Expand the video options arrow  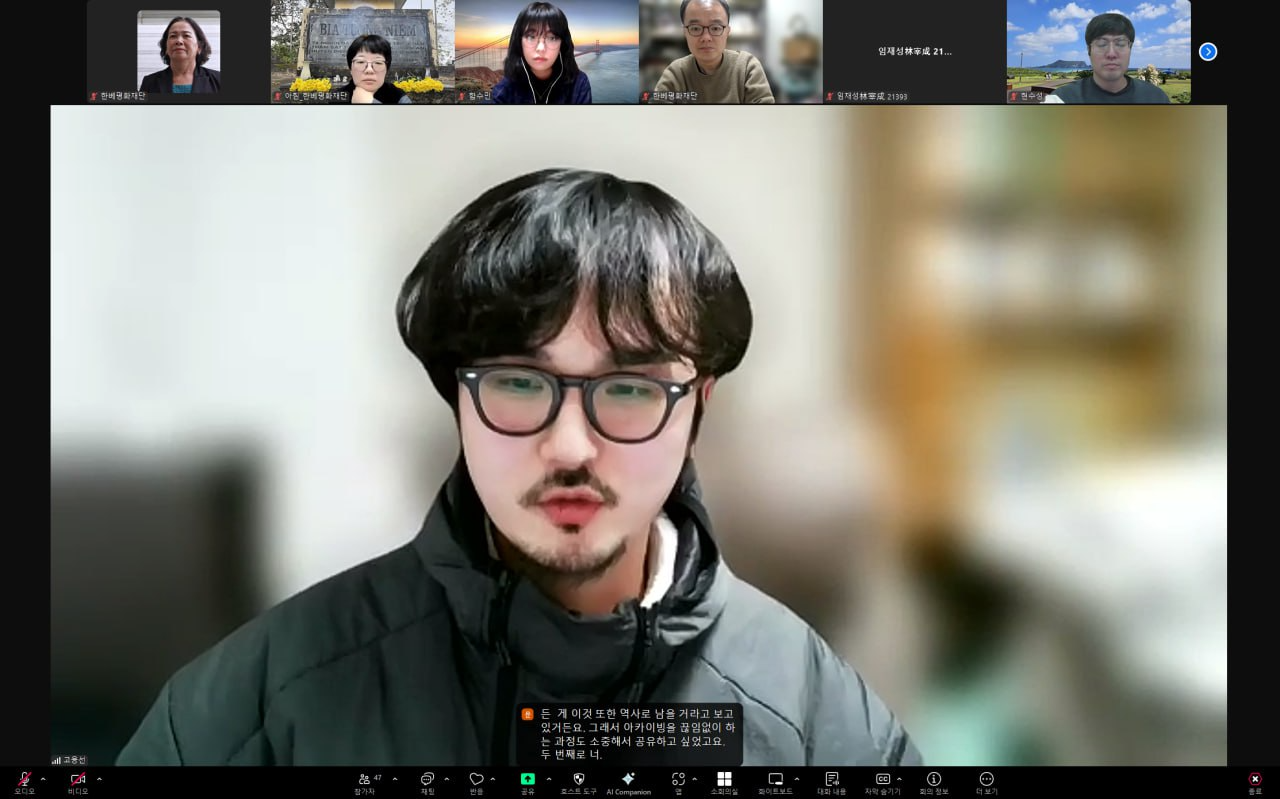tap(99, 779)
